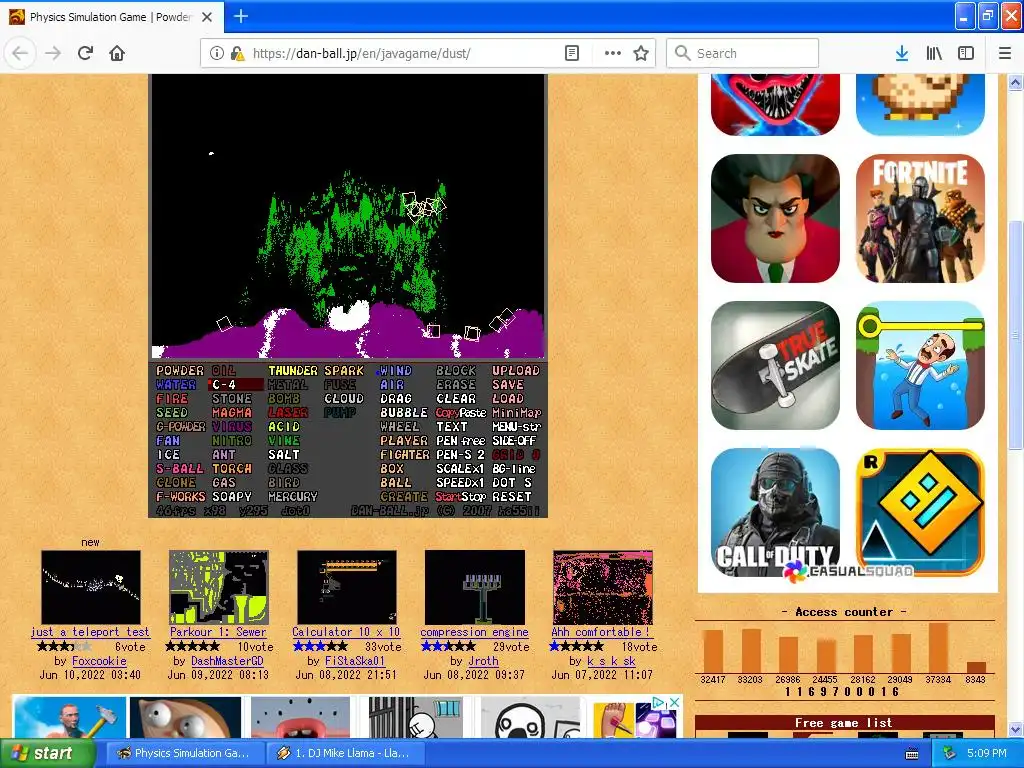Image resolution: width=1024 pixels, height=768 pixels.
Task: Toggle the DOT S display option
Action: 512,483
